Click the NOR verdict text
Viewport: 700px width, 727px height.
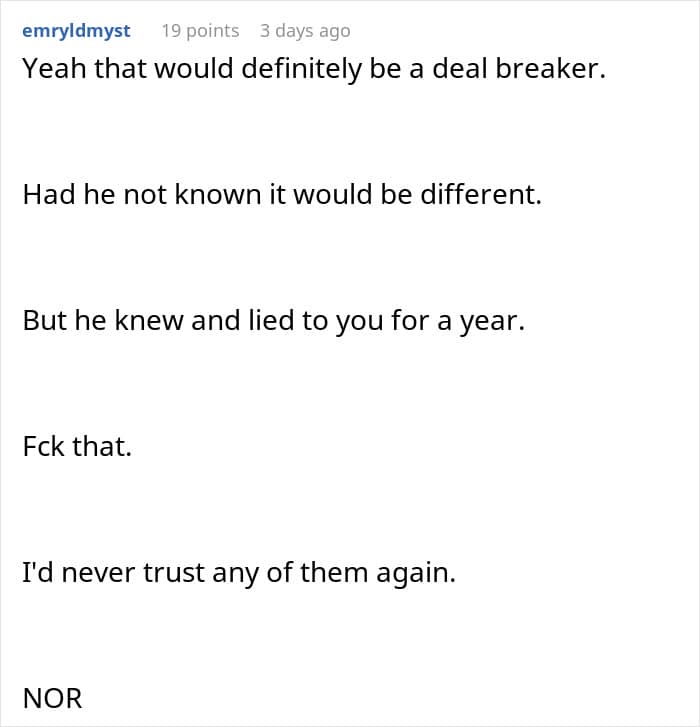coord(52,697)
